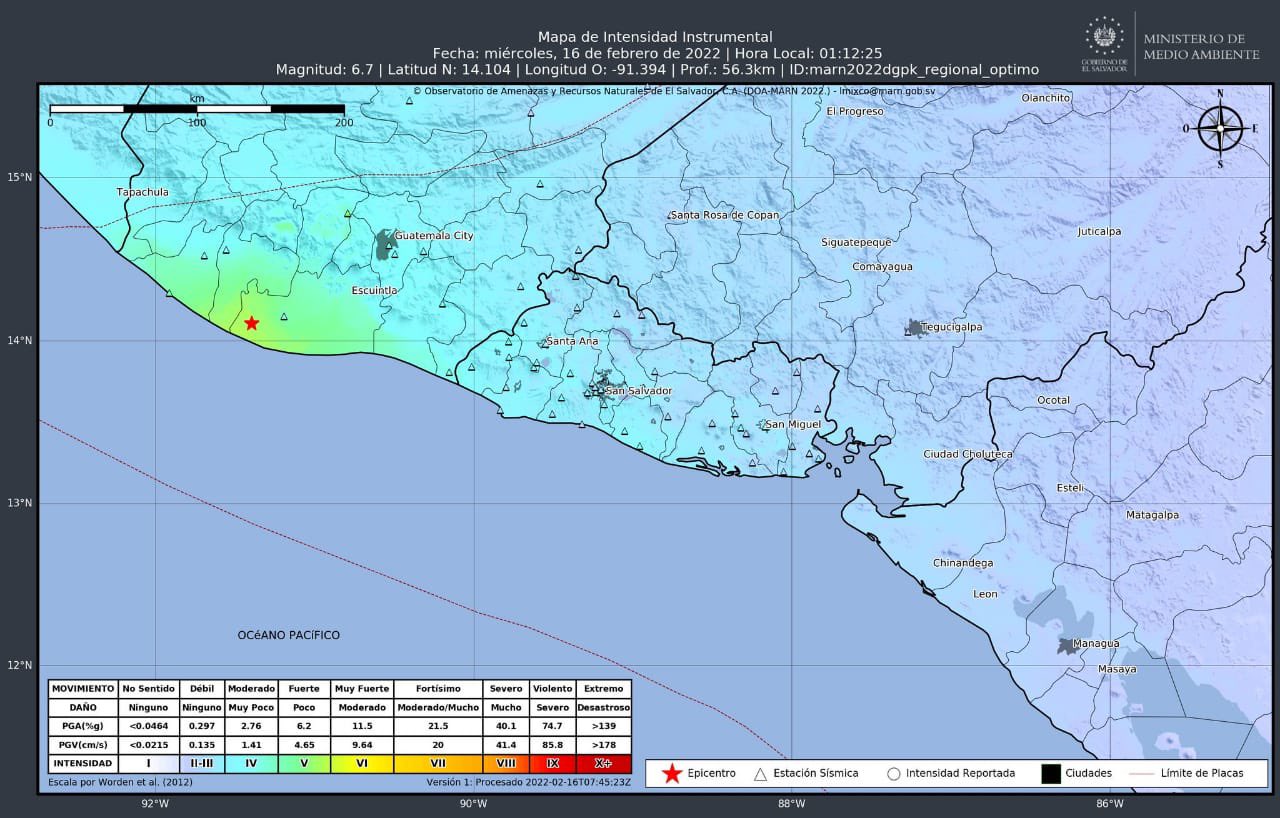The height and width of the screenshot is (818, 1280).
Task: Click the 13°N latitude label
Action: (x=20, y=503)
